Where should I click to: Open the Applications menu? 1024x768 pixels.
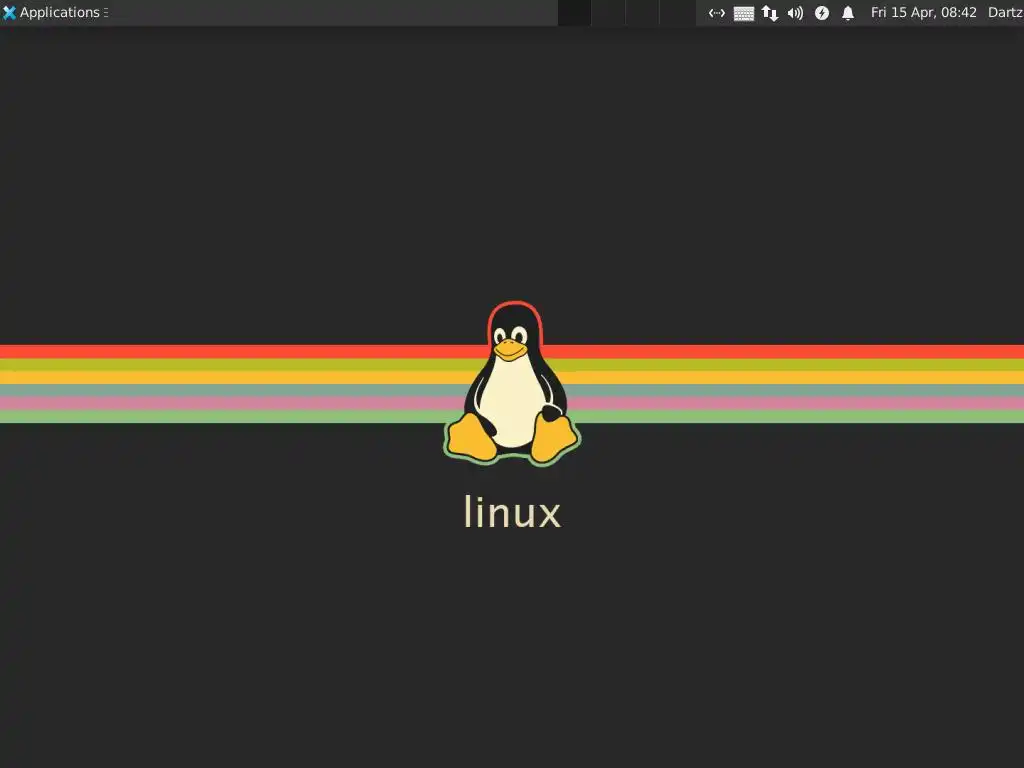click(x=52, y=12)
